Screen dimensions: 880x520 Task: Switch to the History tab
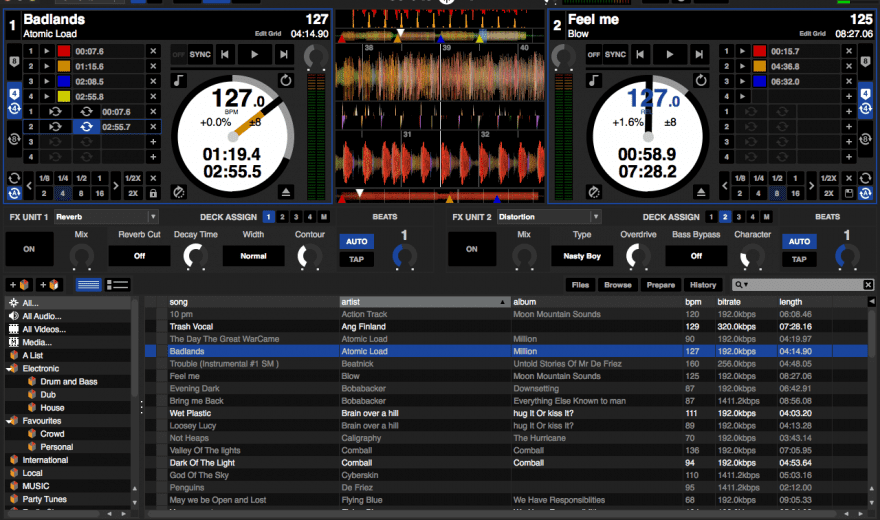(703, 285)
